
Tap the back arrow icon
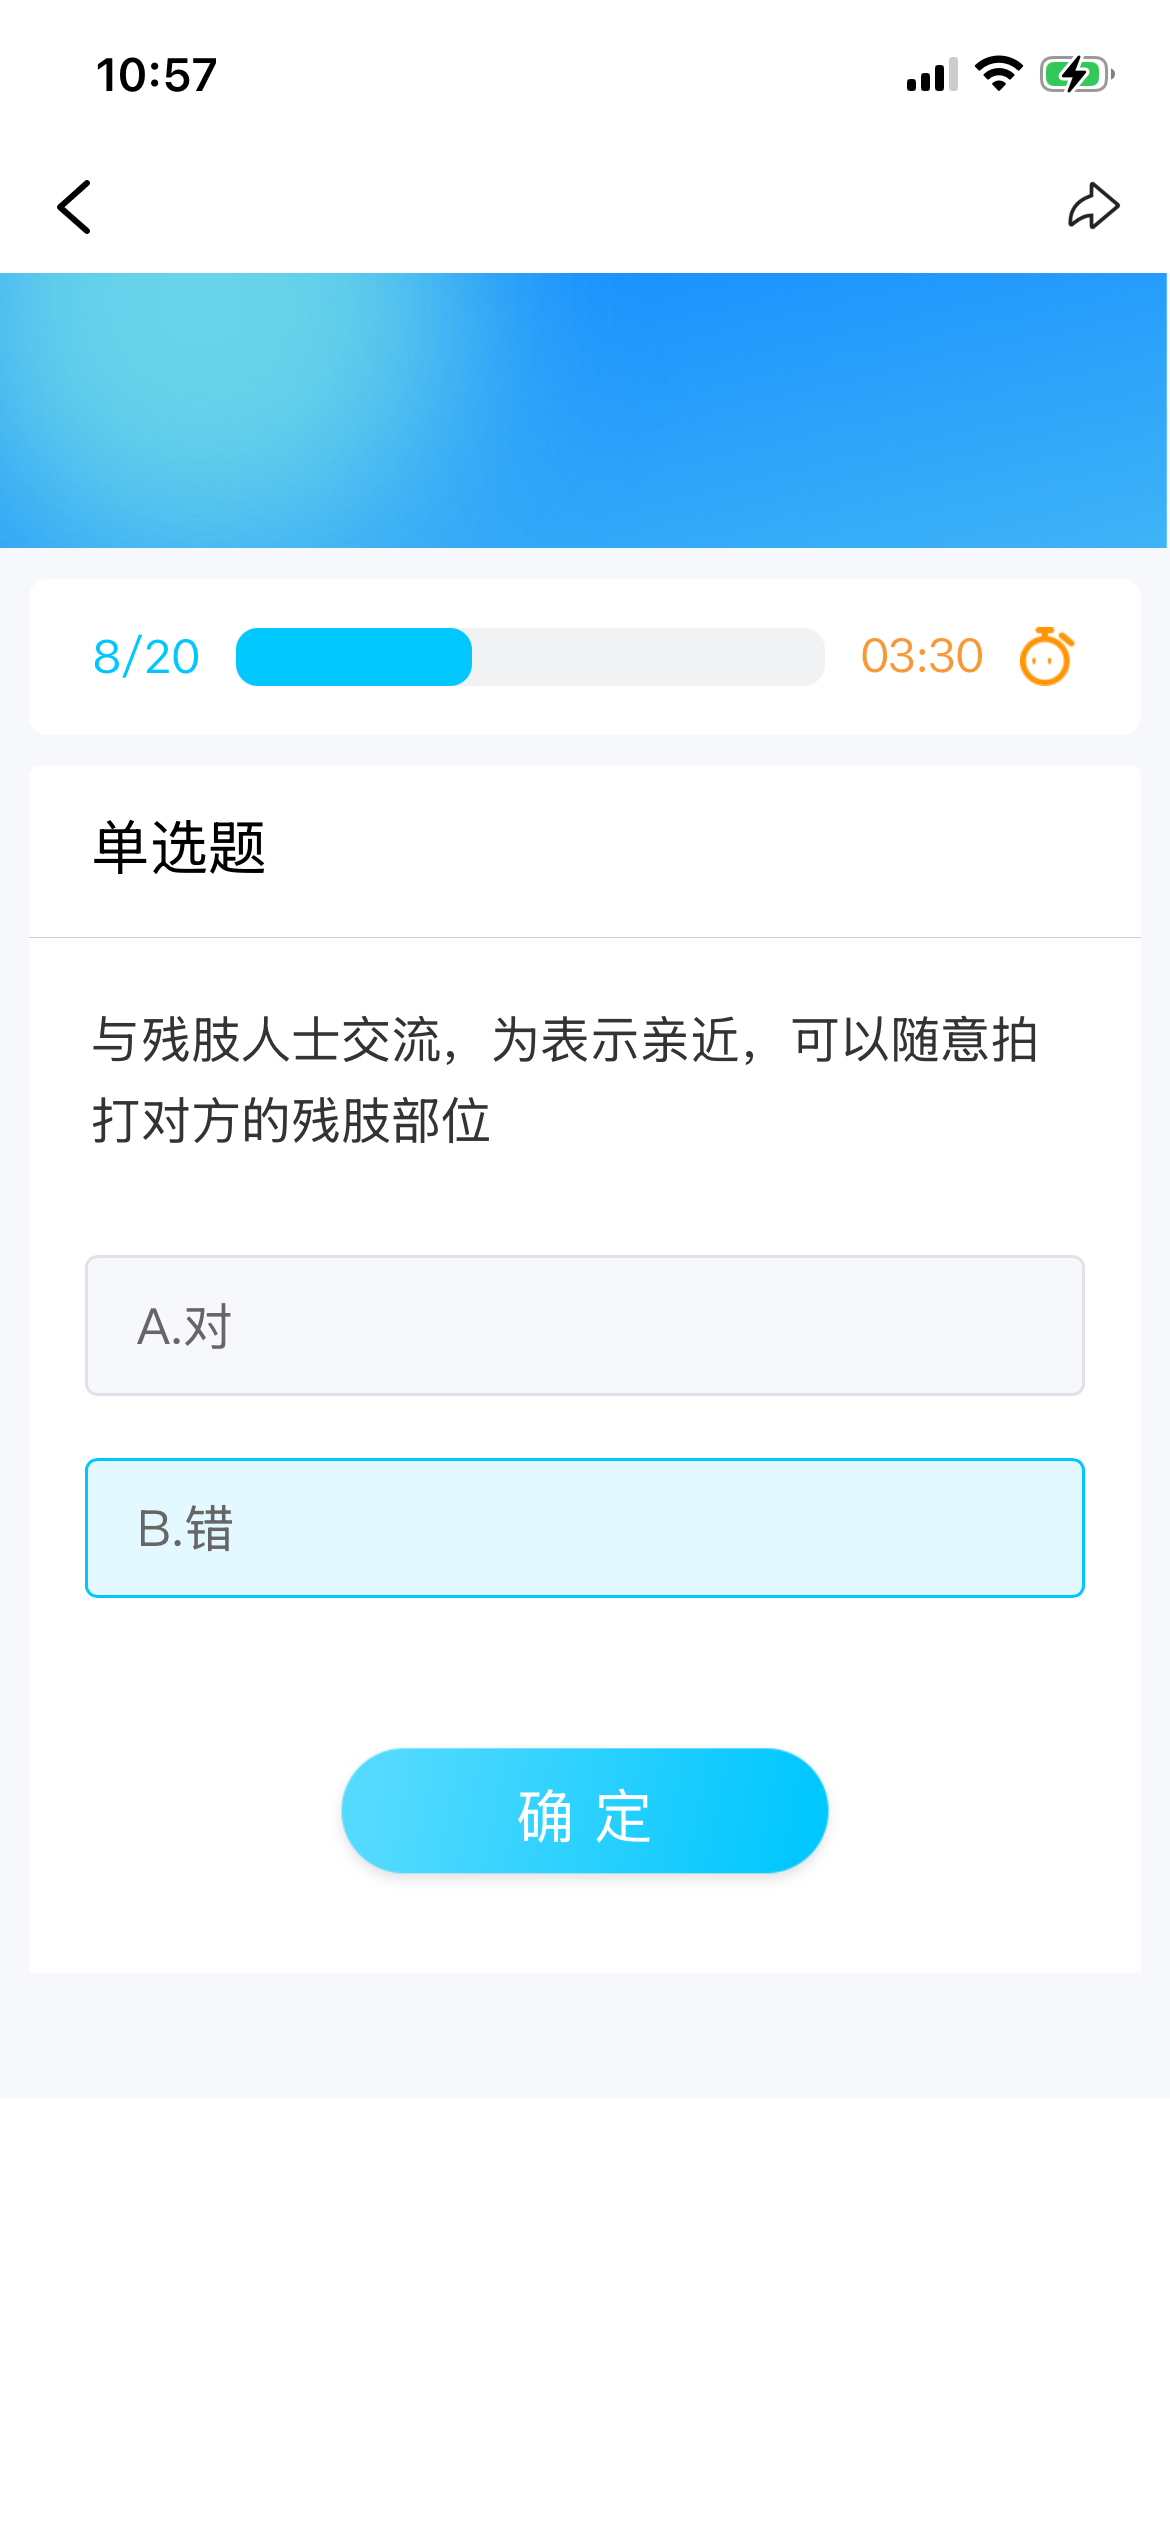click(75, 207)
